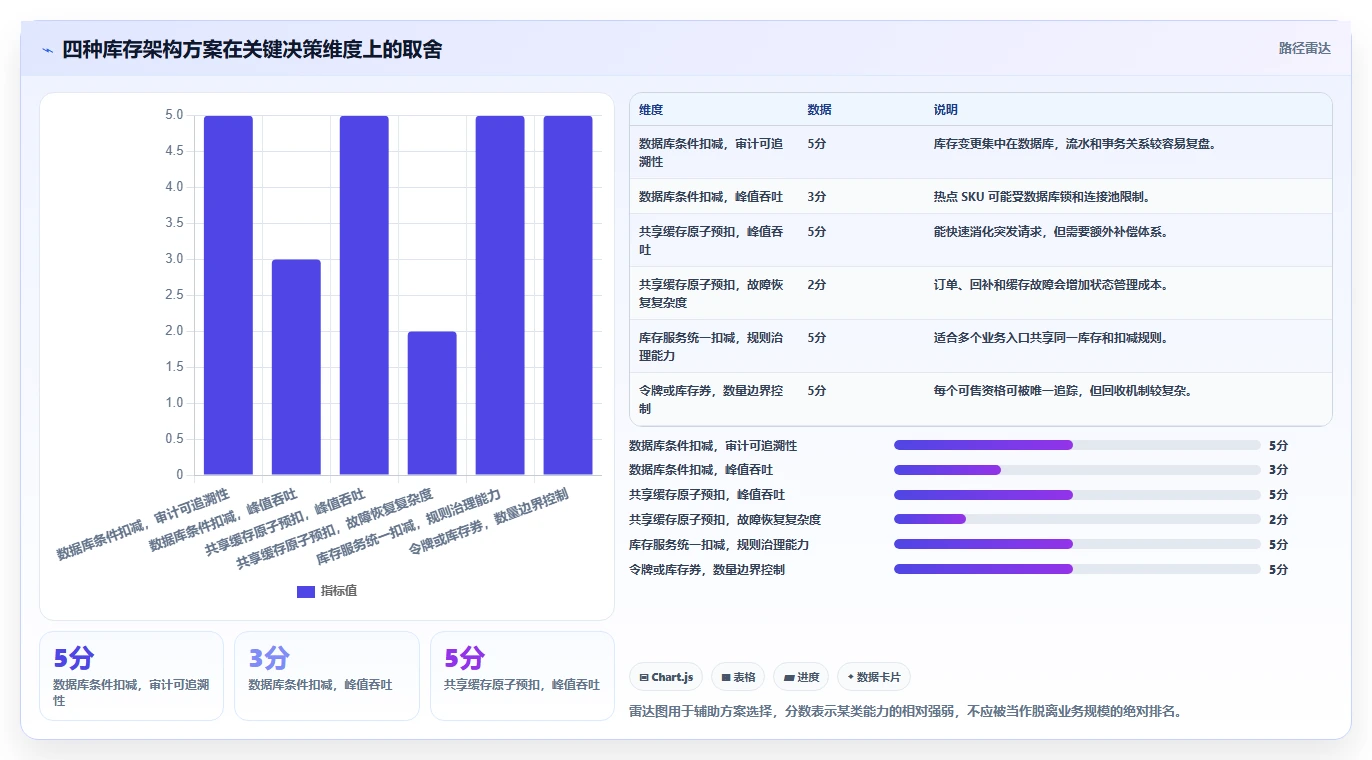Click table cell 数据库条件扣减，峰值吞吐
1372x760 pixels.
click(x=712, y=197)
